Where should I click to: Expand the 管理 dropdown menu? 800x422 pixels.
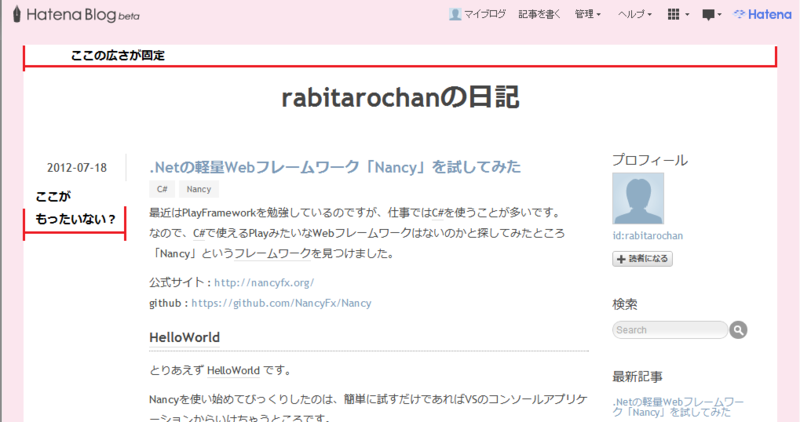[x=588, y=14]
